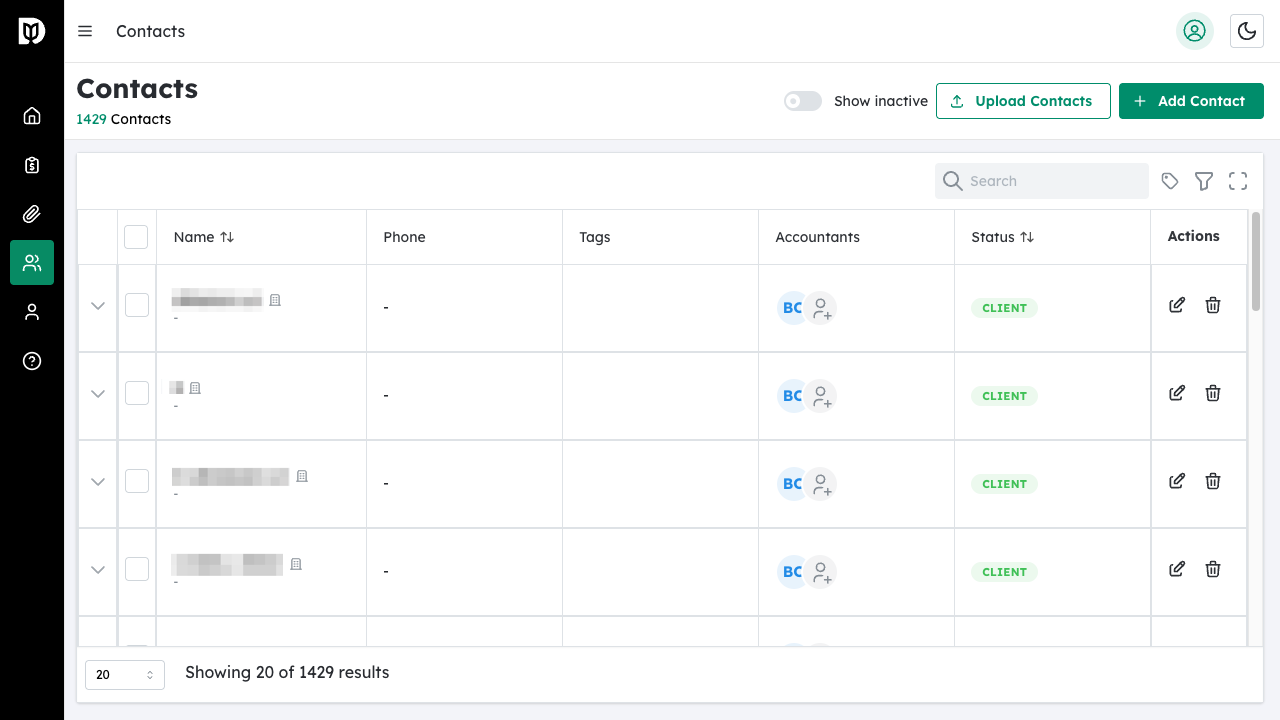Click the Upload Contacts button
The width and height of the screenshot is (1280, 720).
pos(1022,101)
